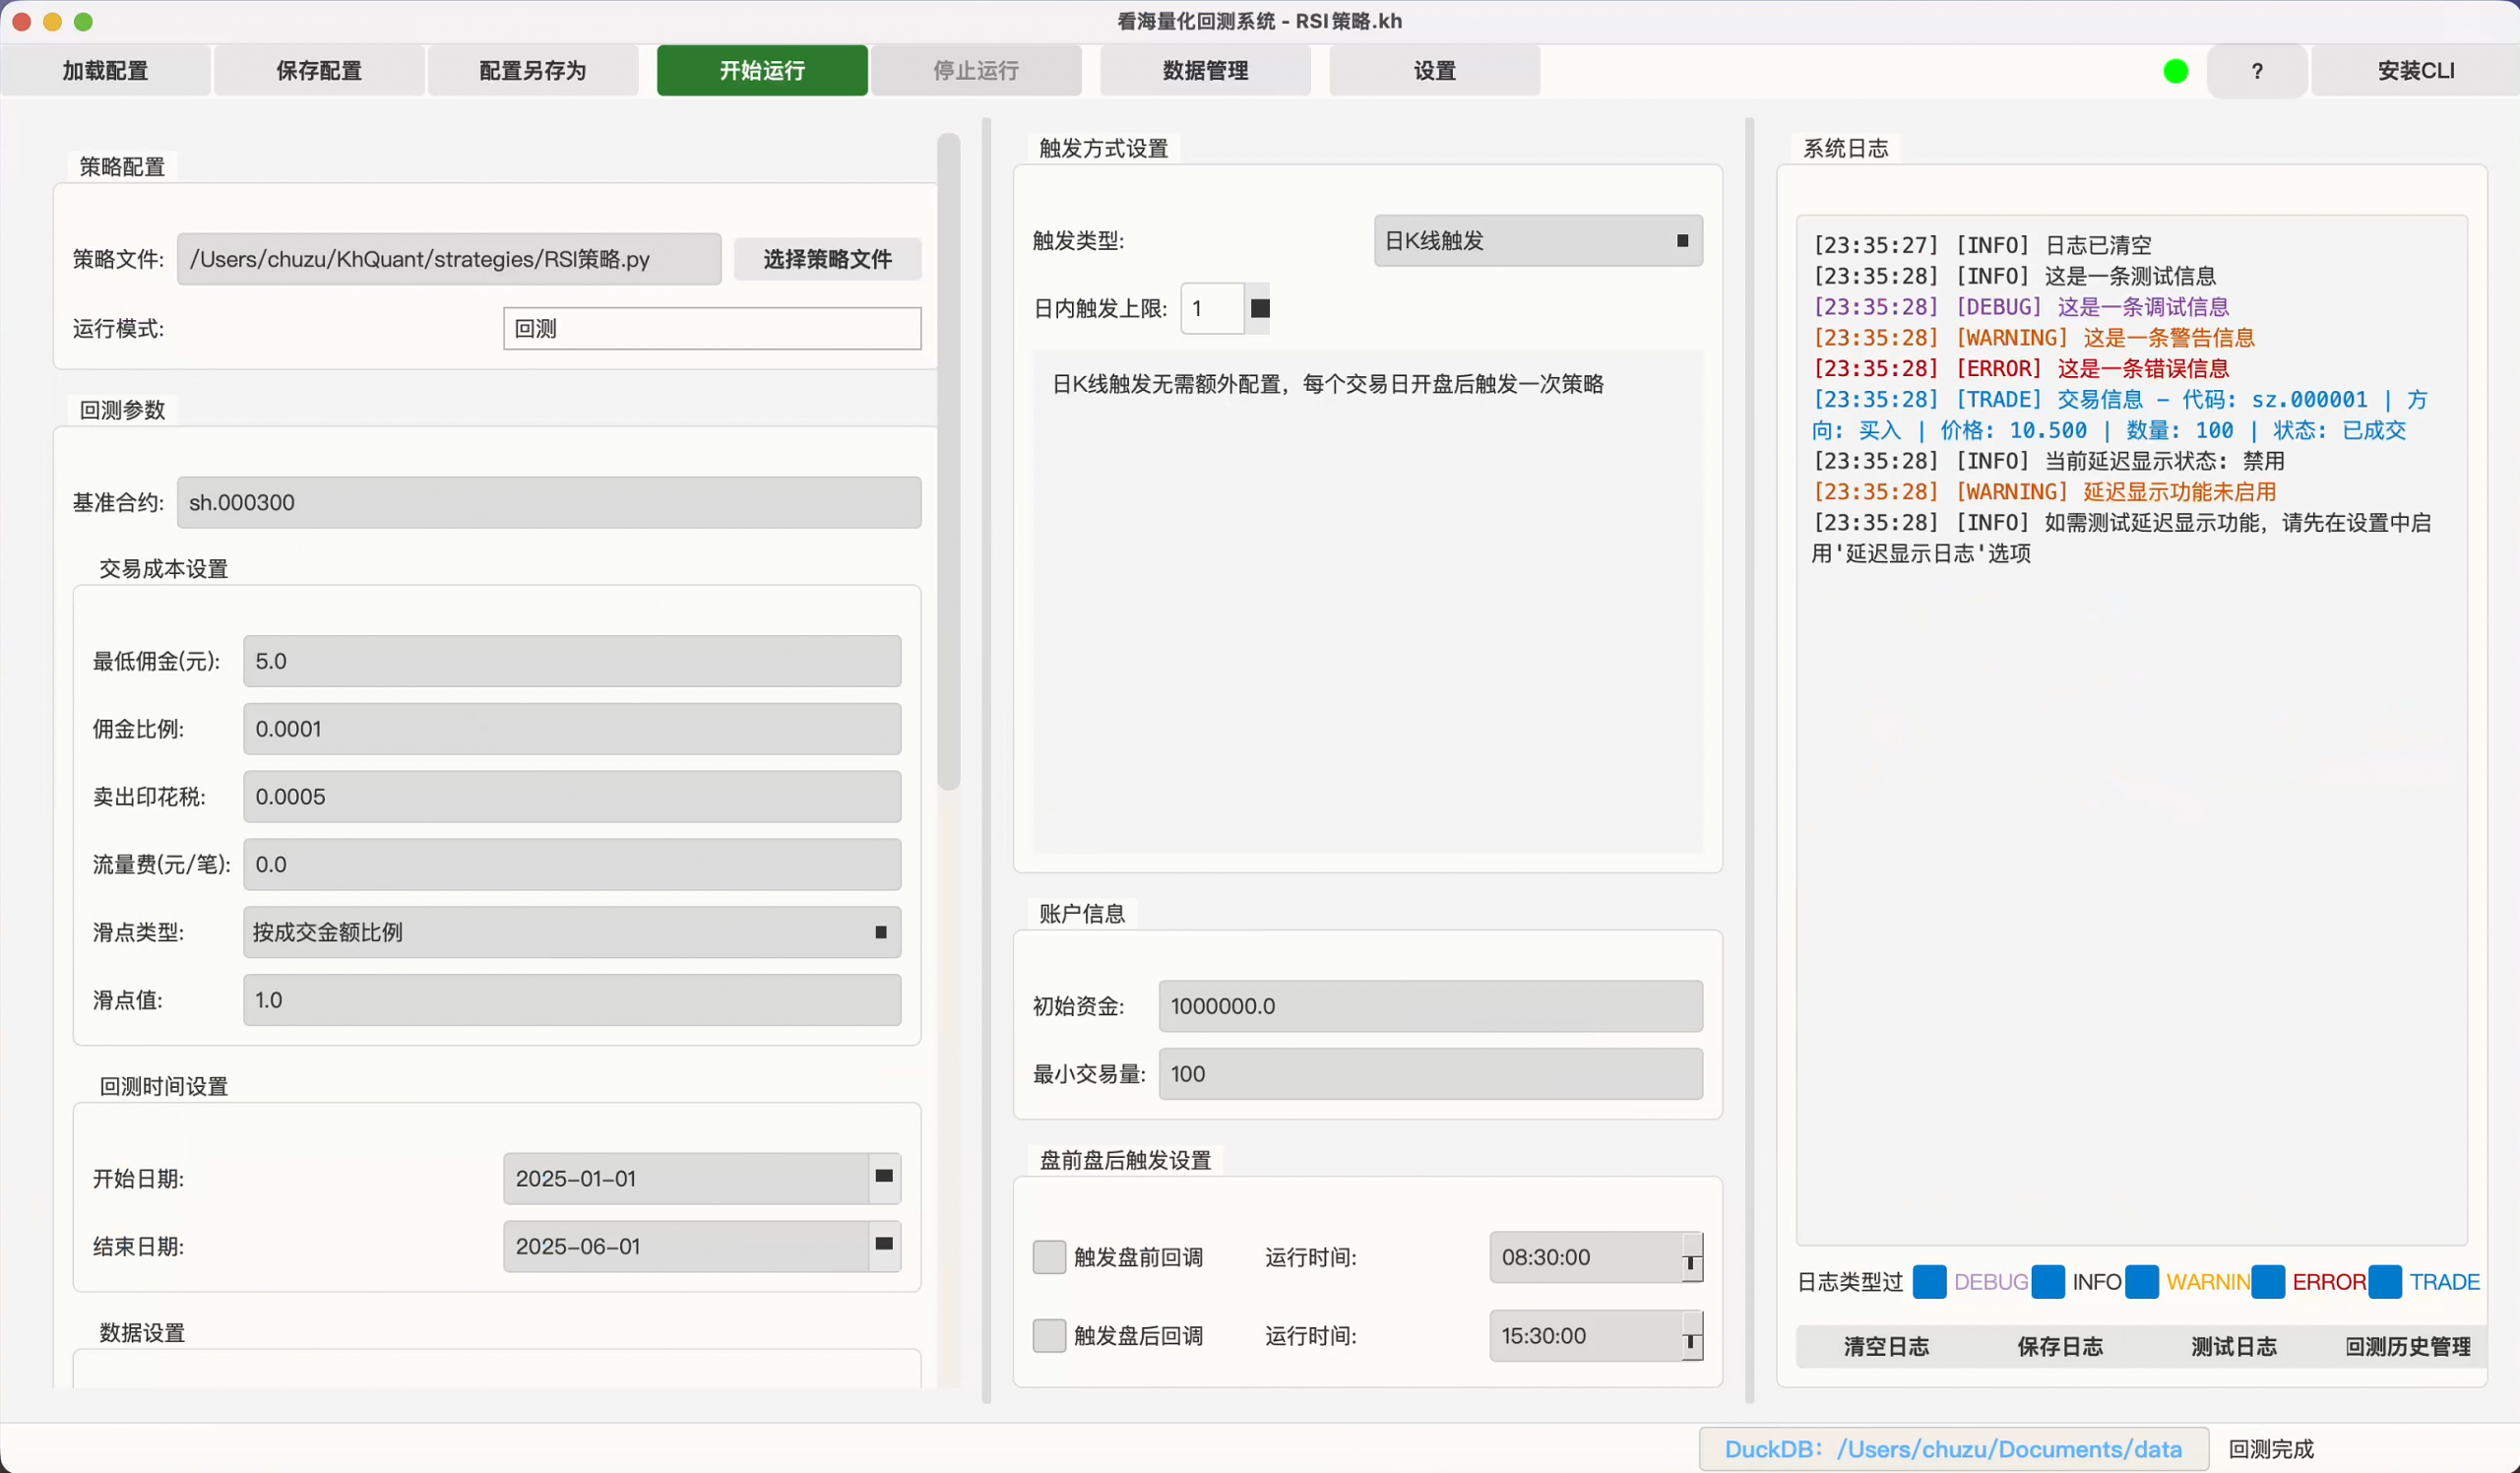Click the 日内触发上限 value field
The image size is (2520, 1473).
pyautogui.click(x=1213, y=308)
